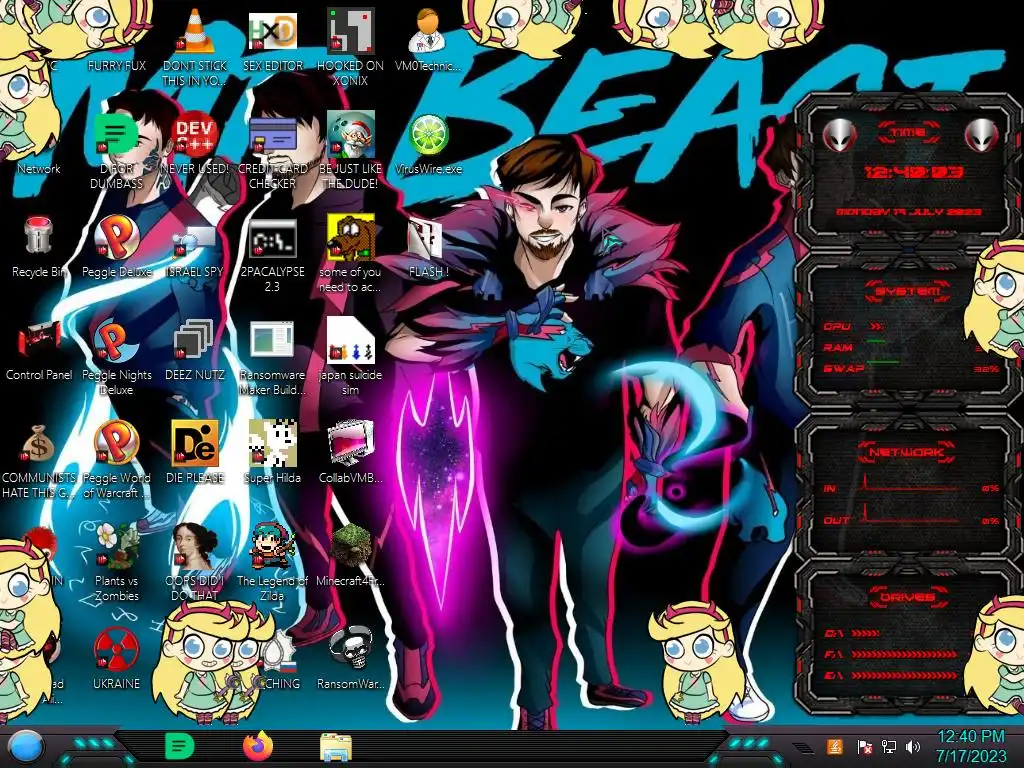
Task: Open Minecraft4Fr... grass block icon
Action: (350, 545)
